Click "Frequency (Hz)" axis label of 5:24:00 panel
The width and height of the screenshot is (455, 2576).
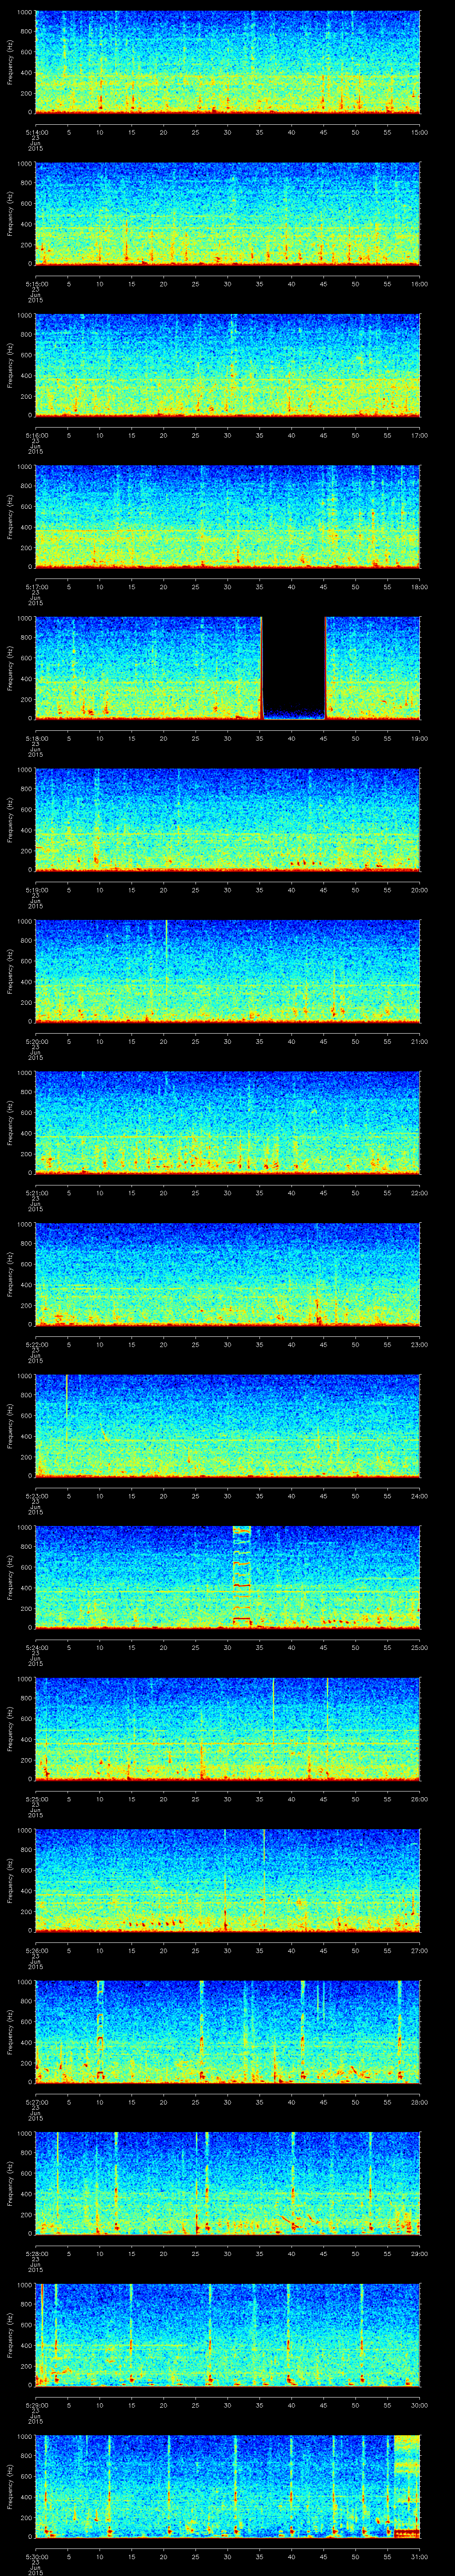coord(10,1577)
